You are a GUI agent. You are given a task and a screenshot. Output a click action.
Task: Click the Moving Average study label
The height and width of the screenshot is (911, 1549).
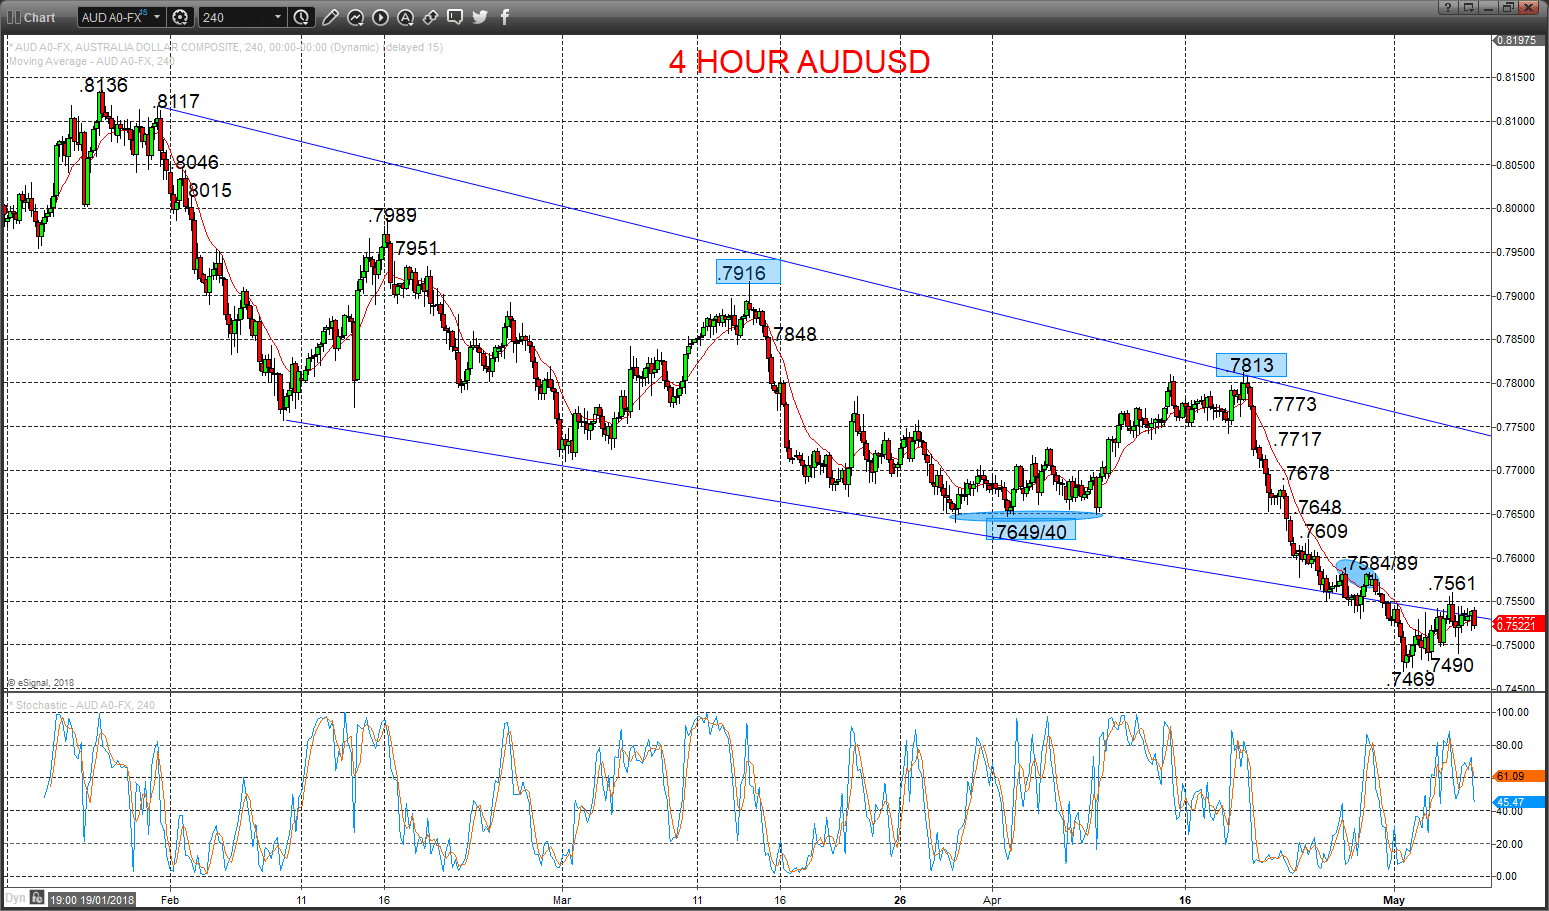pos(91,61)
